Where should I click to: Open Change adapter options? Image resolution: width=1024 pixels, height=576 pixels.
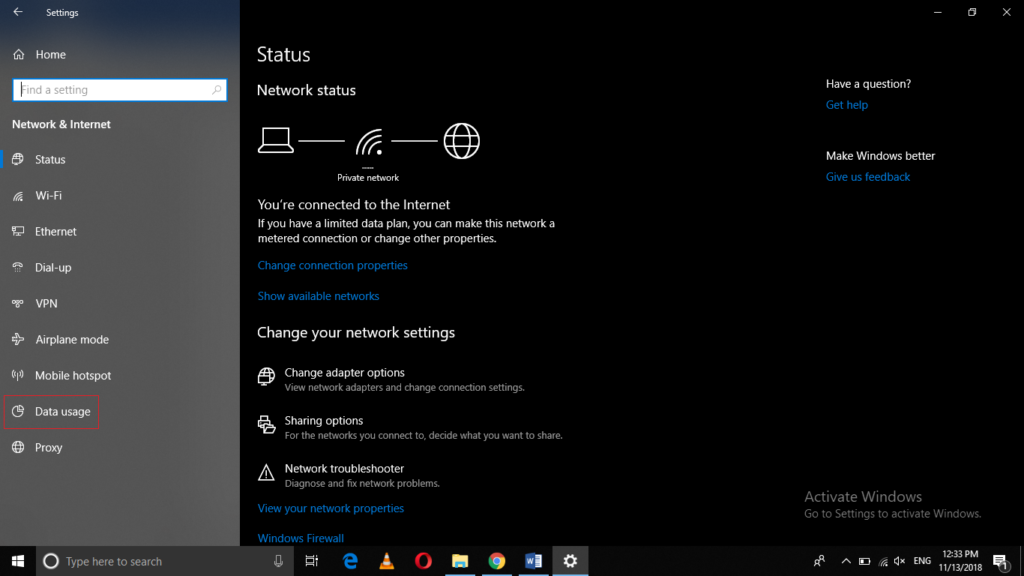click(344, 373)
